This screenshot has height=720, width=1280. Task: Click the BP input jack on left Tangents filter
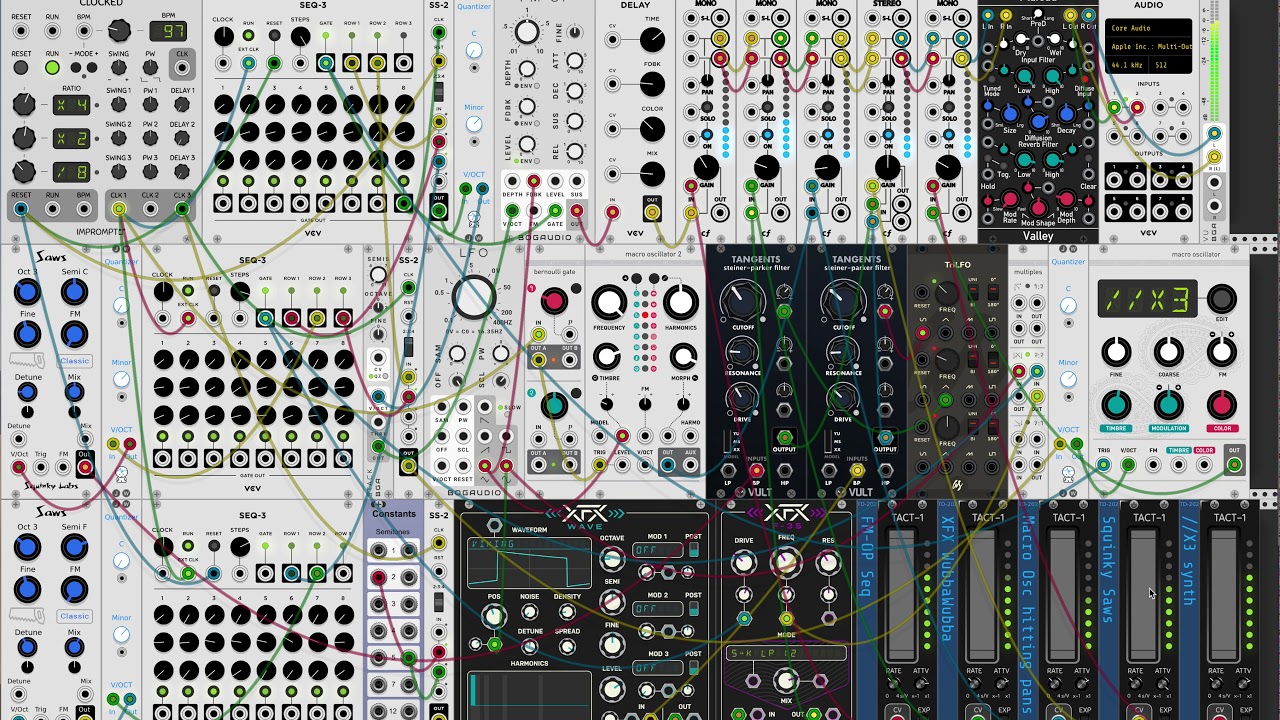tap(756, 472)
